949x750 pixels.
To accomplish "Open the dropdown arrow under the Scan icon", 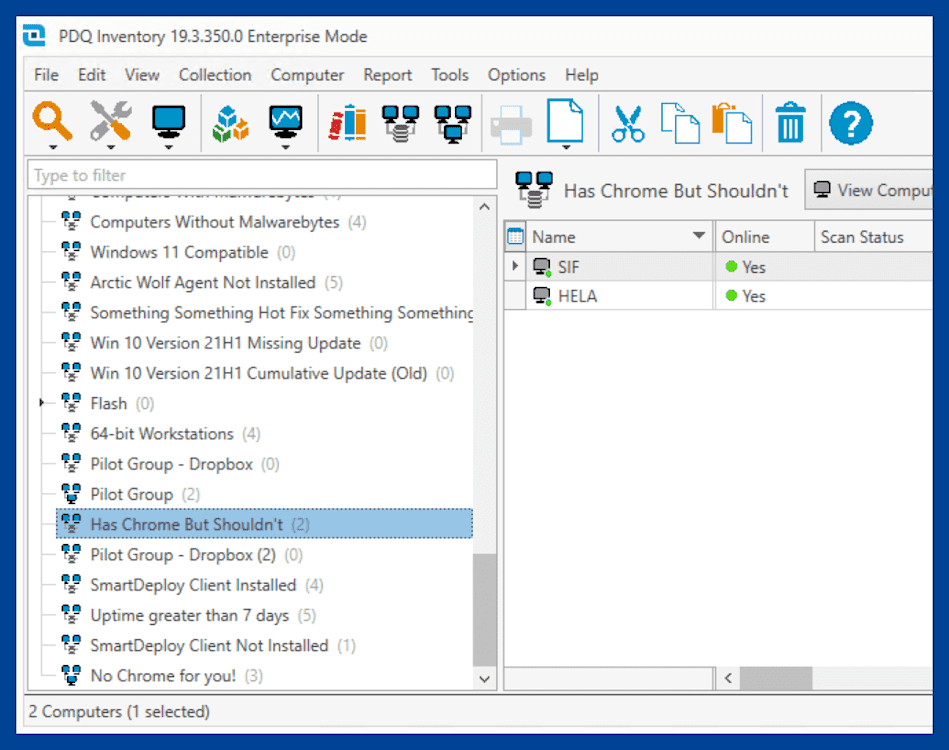I will (53, 147).
